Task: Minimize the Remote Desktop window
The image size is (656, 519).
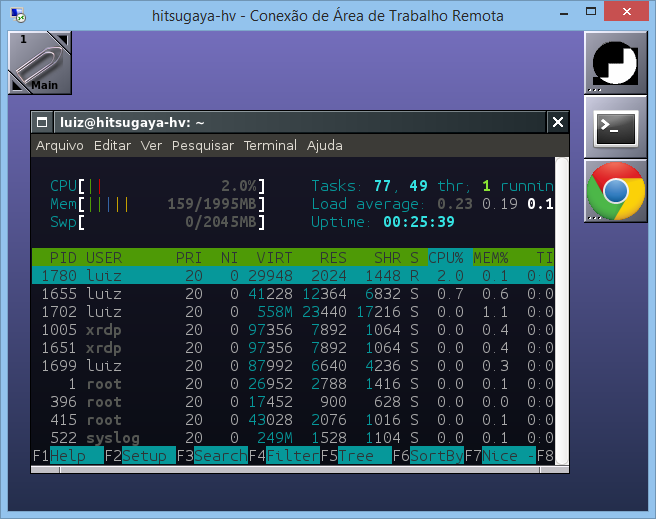Action: click(564, 13)
